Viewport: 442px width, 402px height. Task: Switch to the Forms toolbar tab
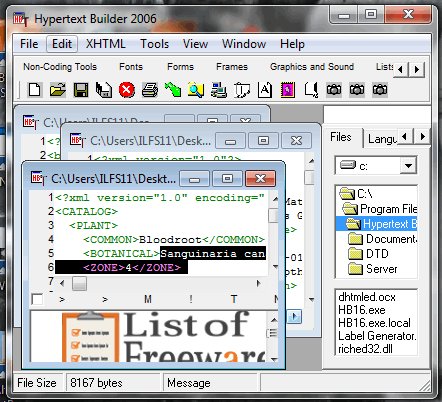click(180, 67)
